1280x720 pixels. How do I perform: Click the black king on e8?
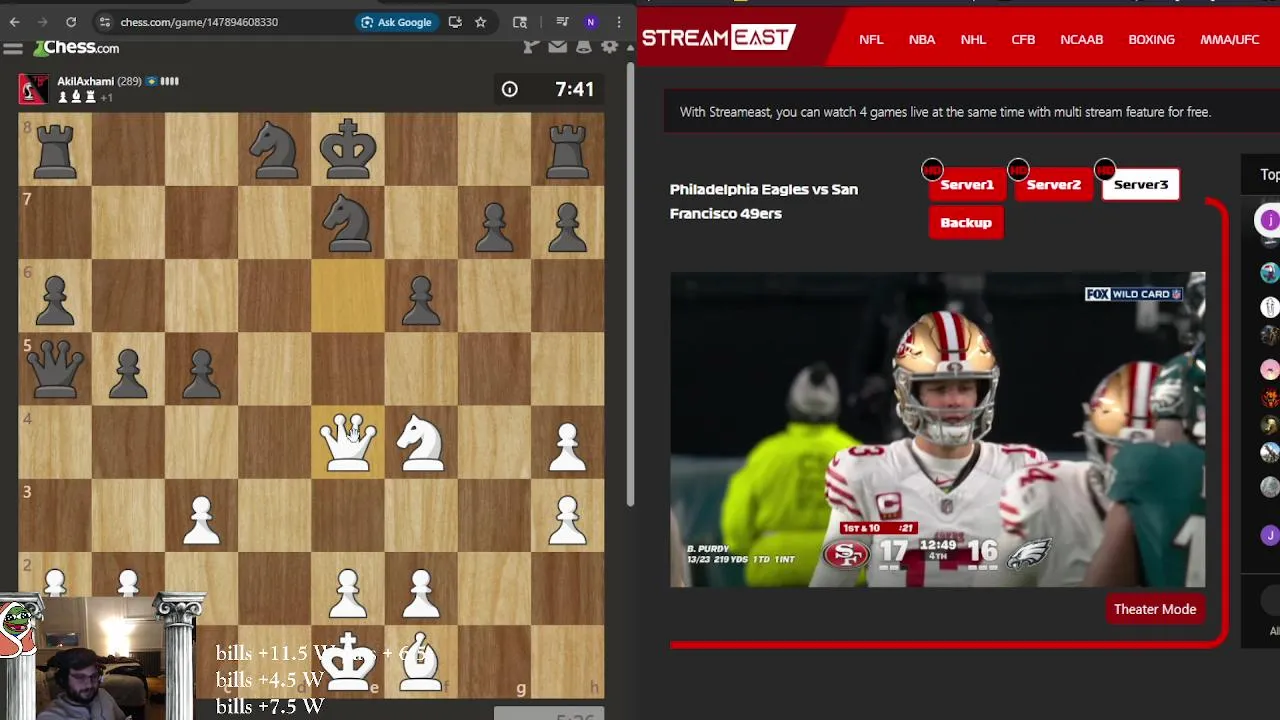pos(348,149)
